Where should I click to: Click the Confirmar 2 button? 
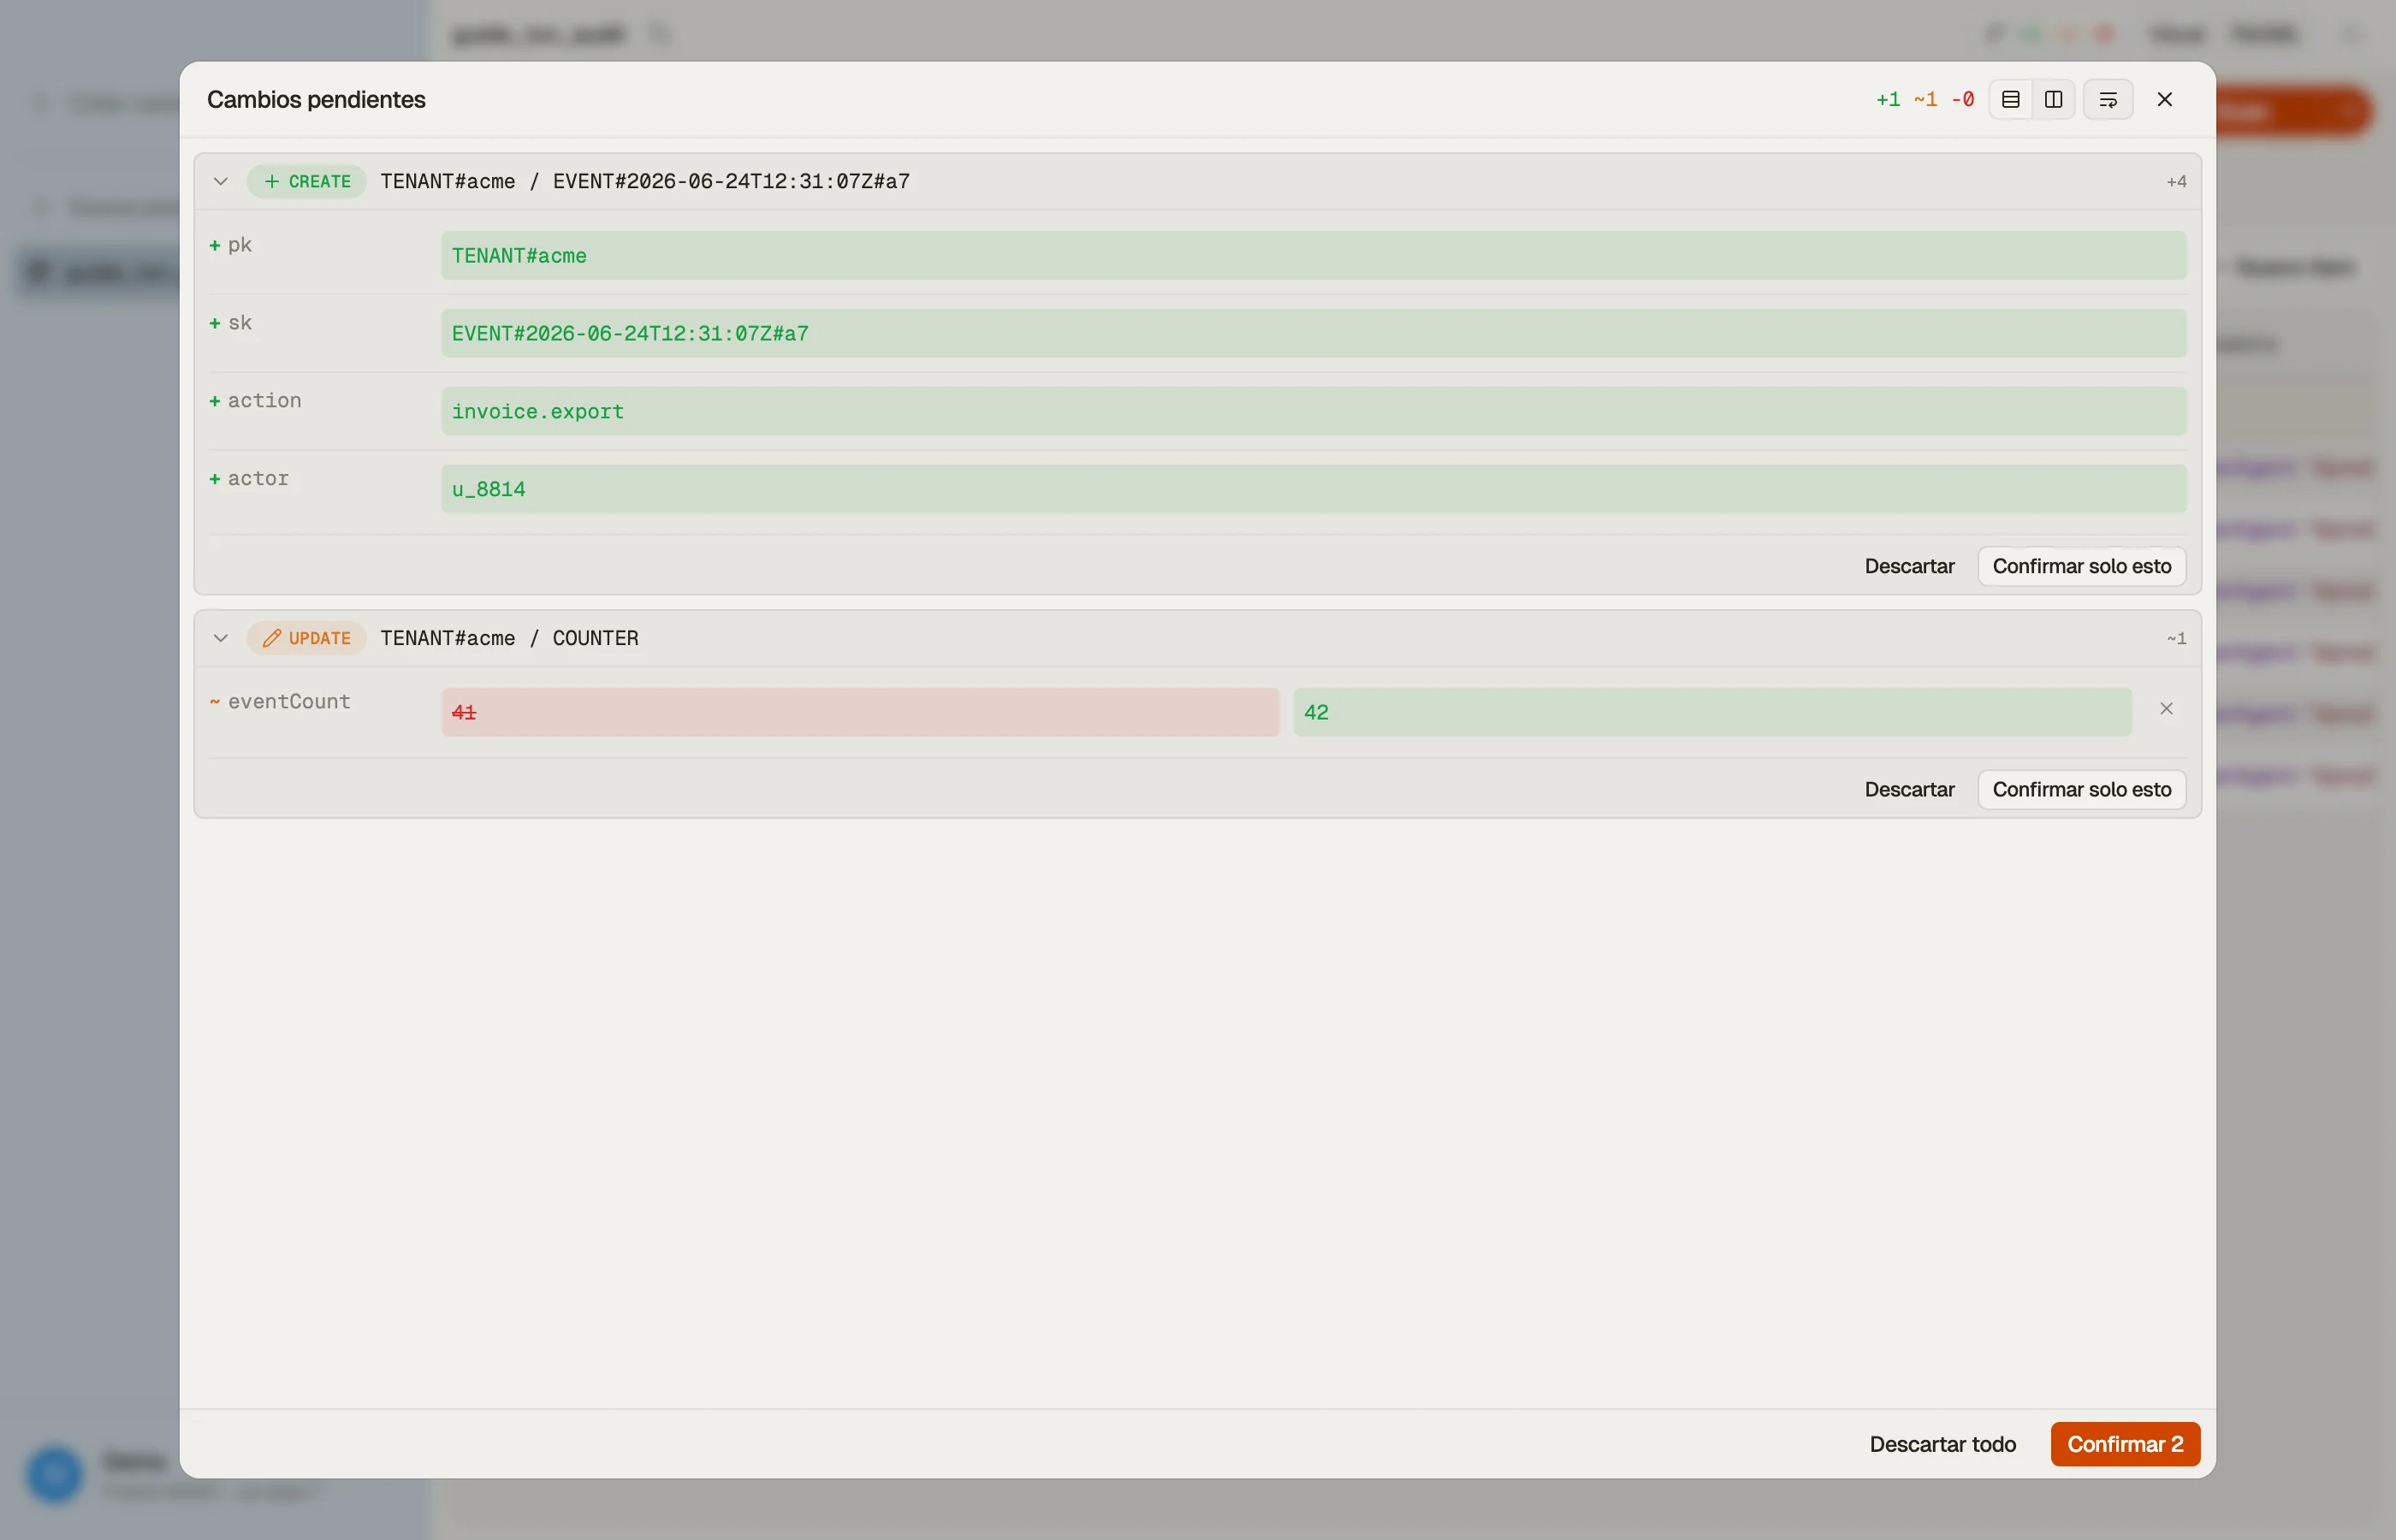click(2125, 1444)
